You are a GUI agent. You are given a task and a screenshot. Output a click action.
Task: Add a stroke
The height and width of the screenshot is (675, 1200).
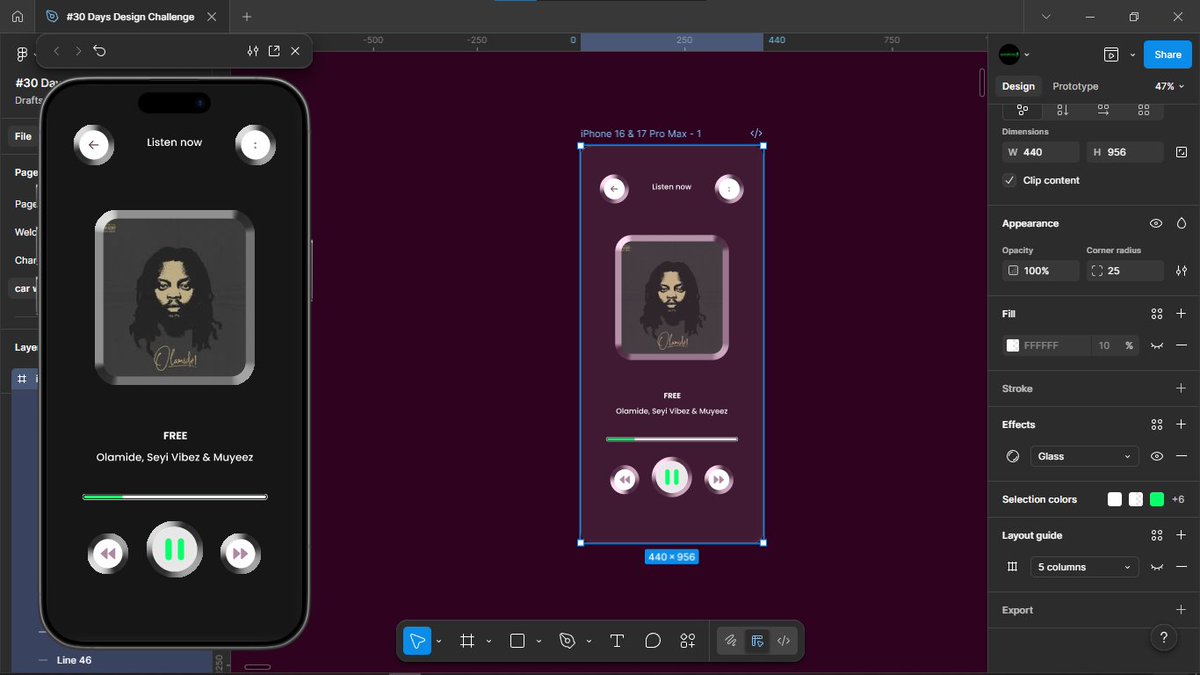pyautogui.click(x=1181, y=388)
